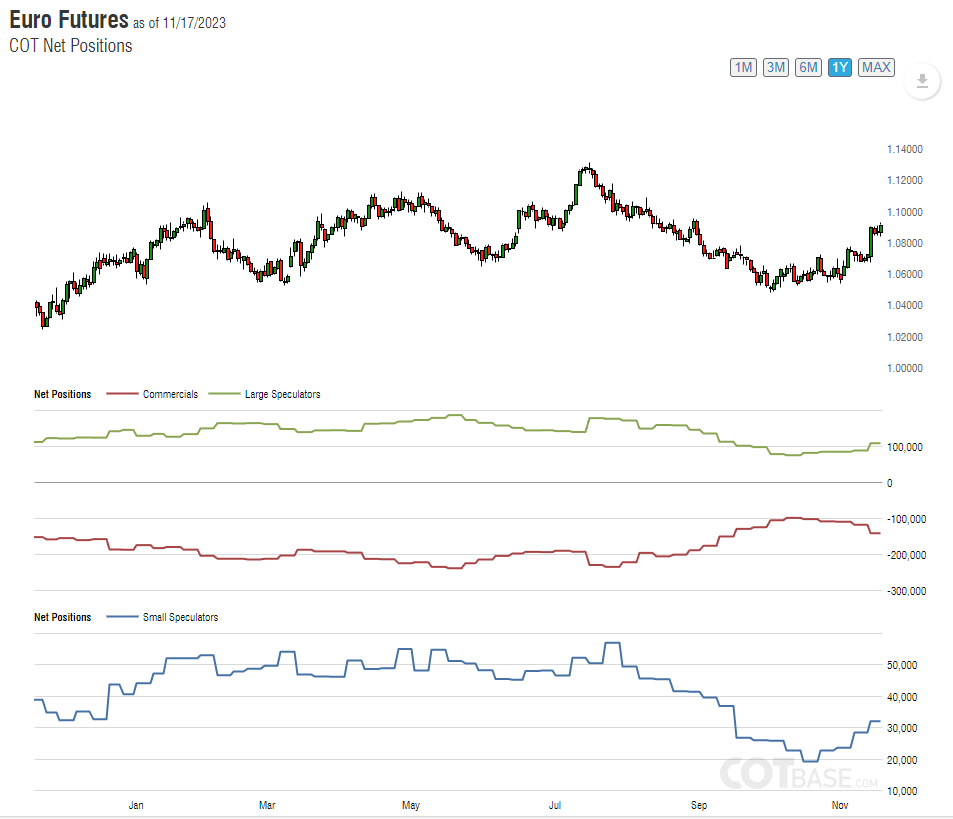Click the blue Small Speculators legend line

121,617
